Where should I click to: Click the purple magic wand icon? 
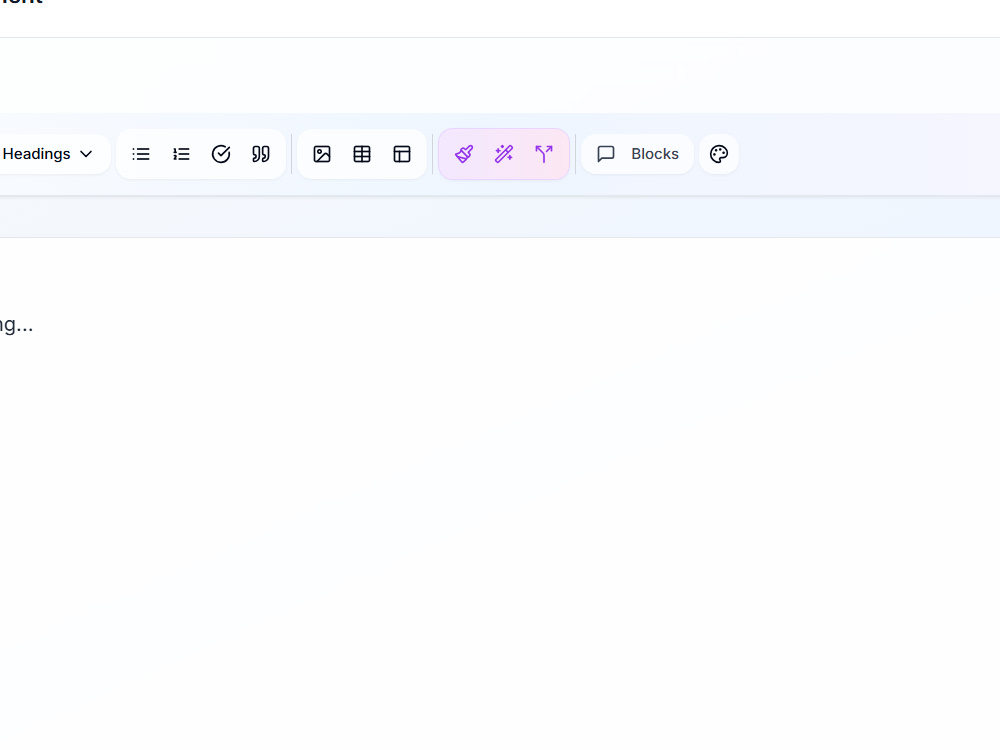pos(504,154)
